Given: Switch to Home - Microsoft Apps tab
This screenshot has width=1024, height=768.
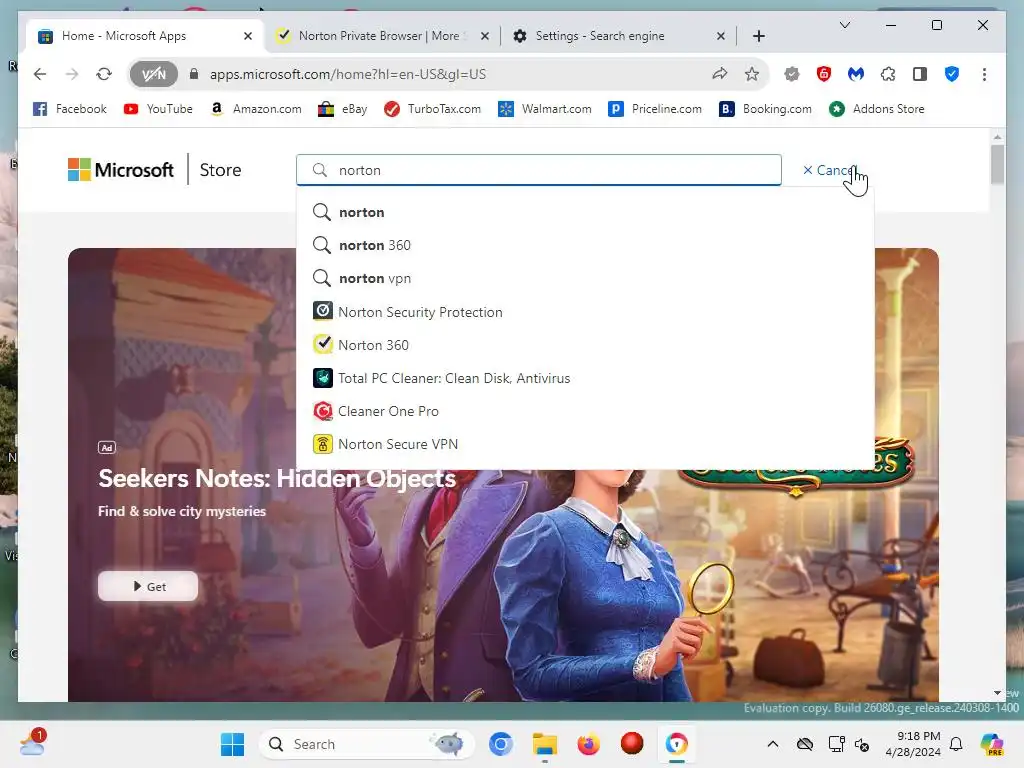Looking at the screenshot, I should coord(145,36).
